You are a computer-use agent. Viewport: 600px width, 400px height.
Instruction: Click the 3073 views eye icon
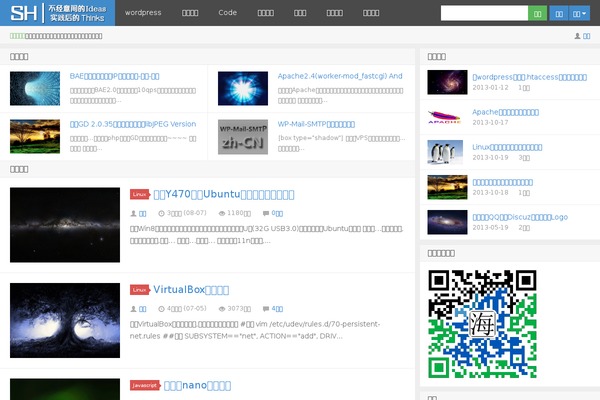coord(222,309)
